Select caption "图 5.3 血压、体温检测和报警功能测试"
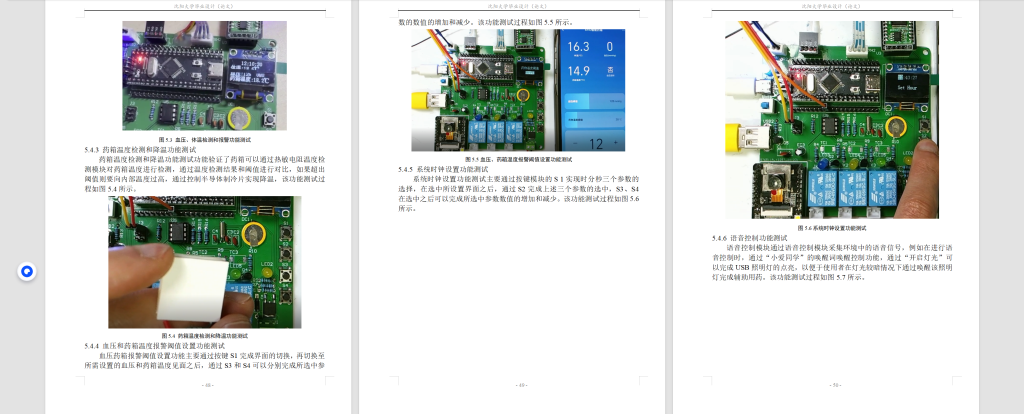 pos(204,140)
